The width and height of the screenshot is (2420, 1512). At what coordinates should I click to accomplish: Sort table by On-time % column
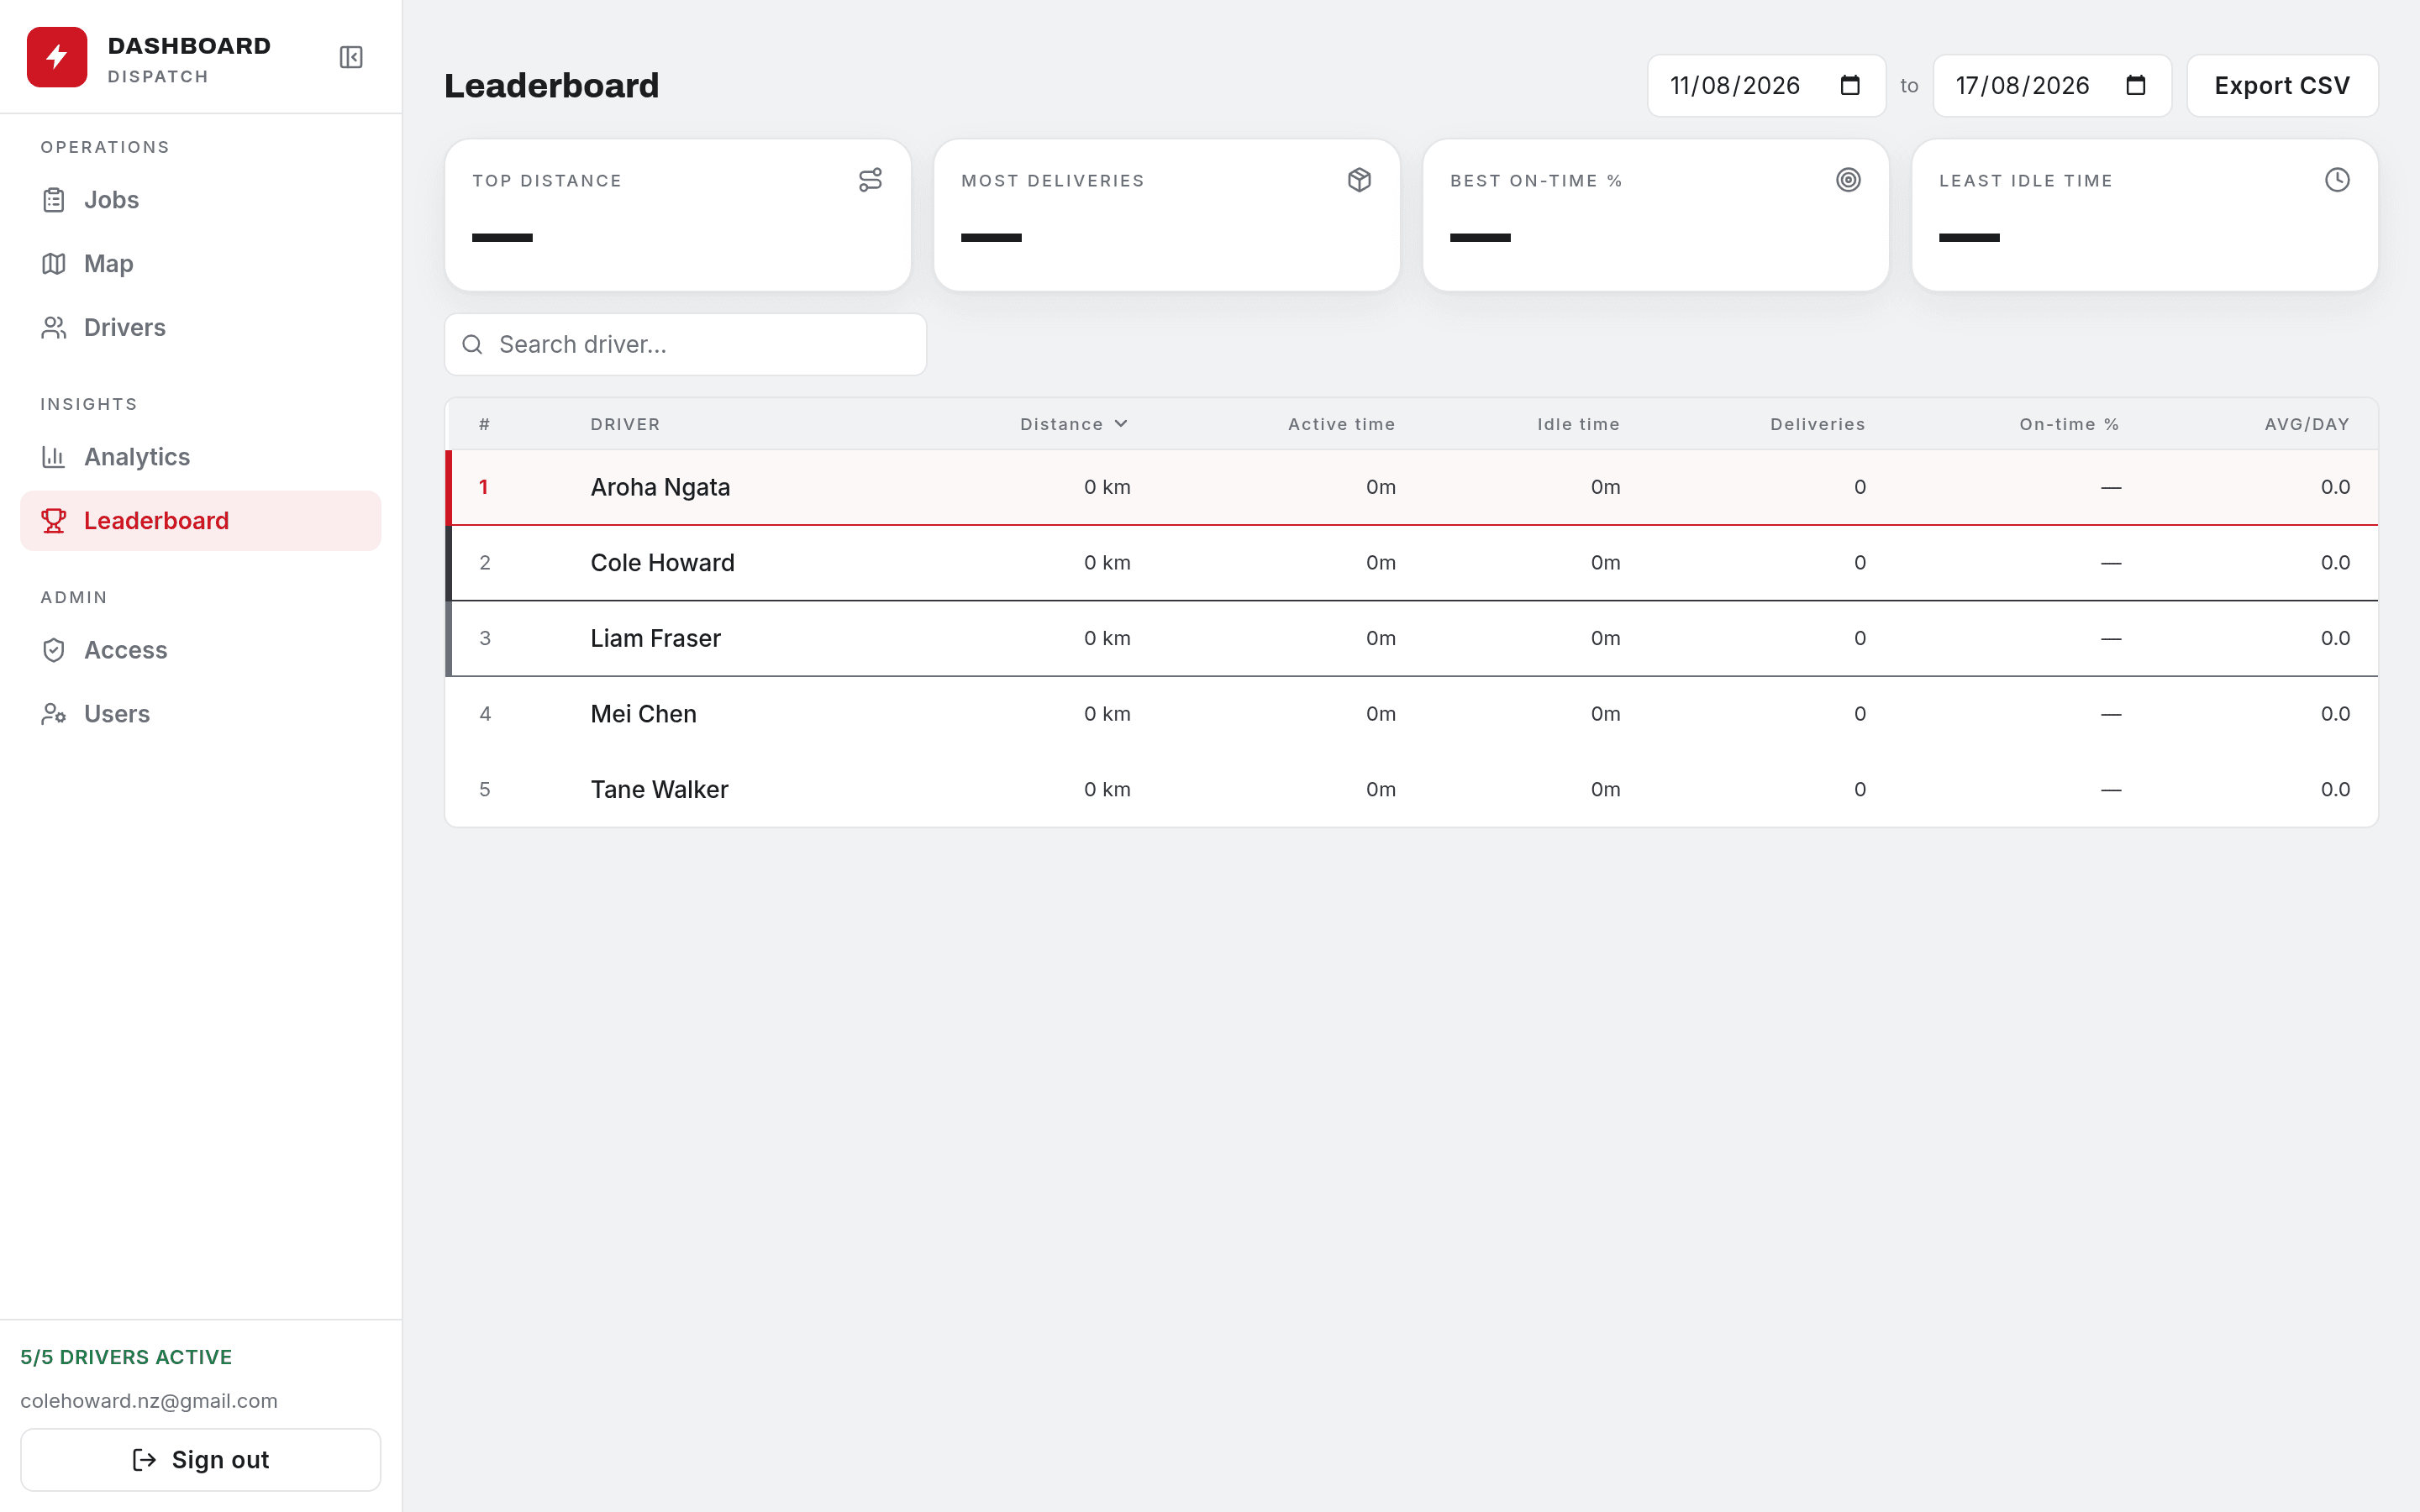coord(2069,424)
